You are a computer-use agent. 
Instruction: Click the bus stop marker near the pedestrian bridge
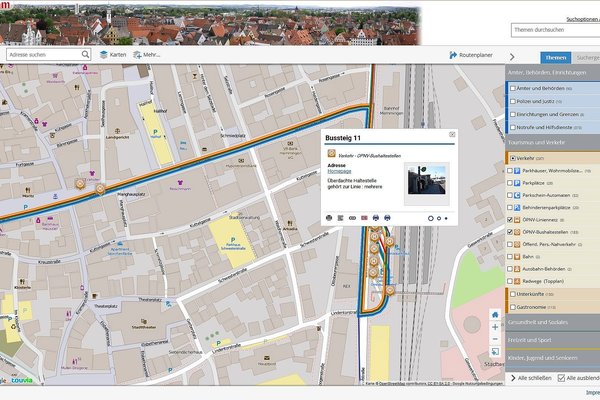(390, 291)
